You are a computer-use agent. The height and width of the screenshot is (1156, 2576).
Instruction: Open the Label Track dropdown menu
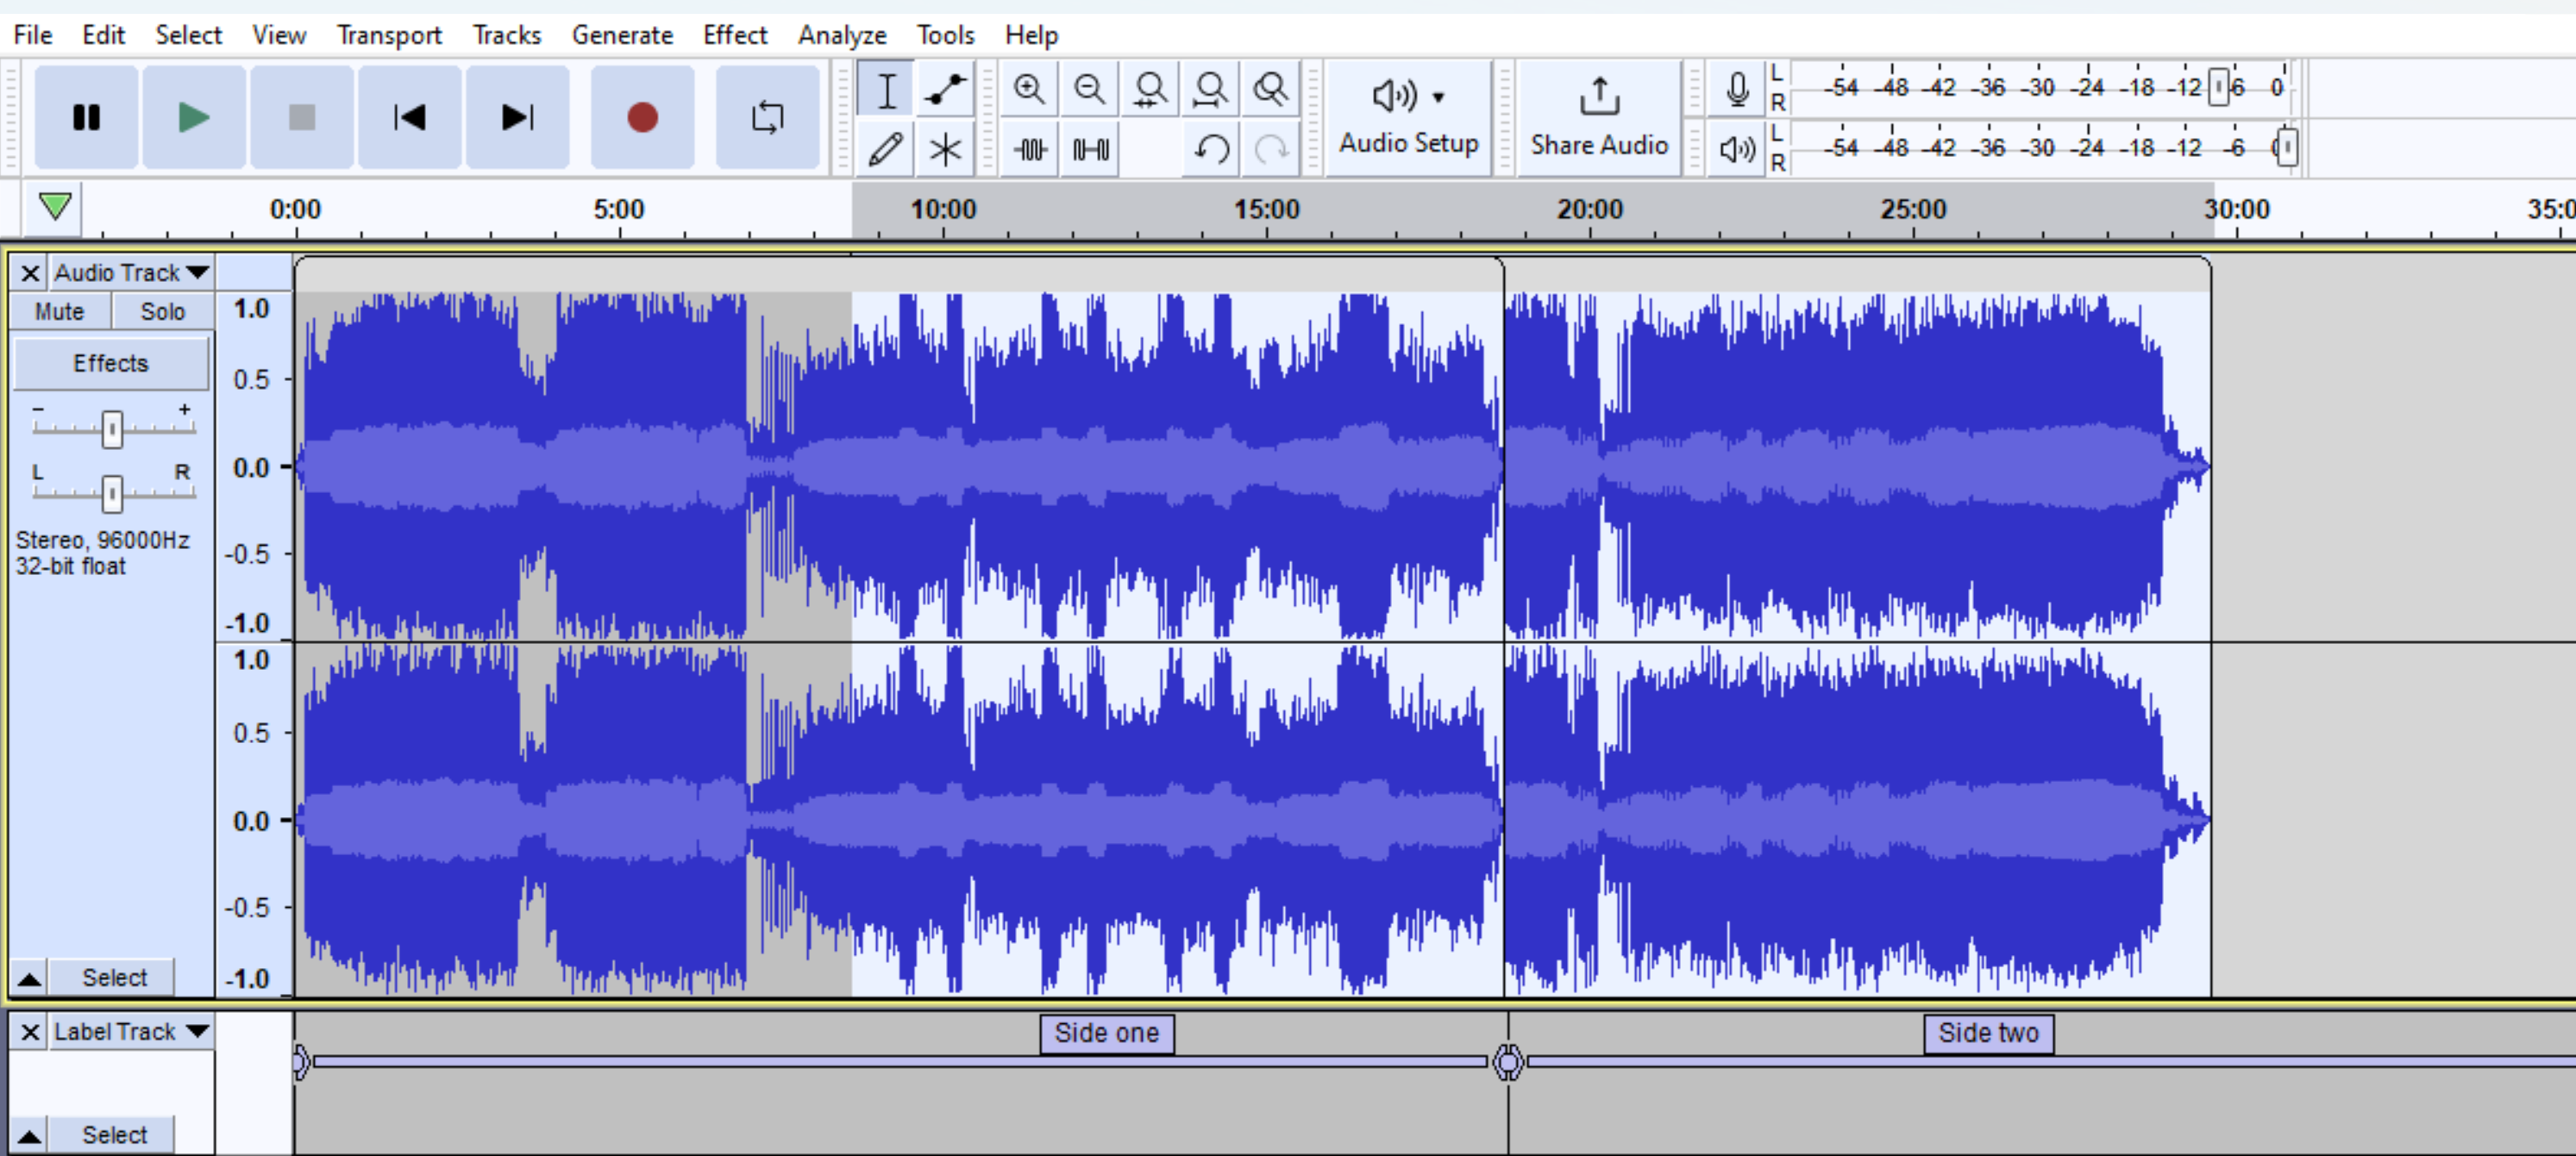coord(131,1031)
